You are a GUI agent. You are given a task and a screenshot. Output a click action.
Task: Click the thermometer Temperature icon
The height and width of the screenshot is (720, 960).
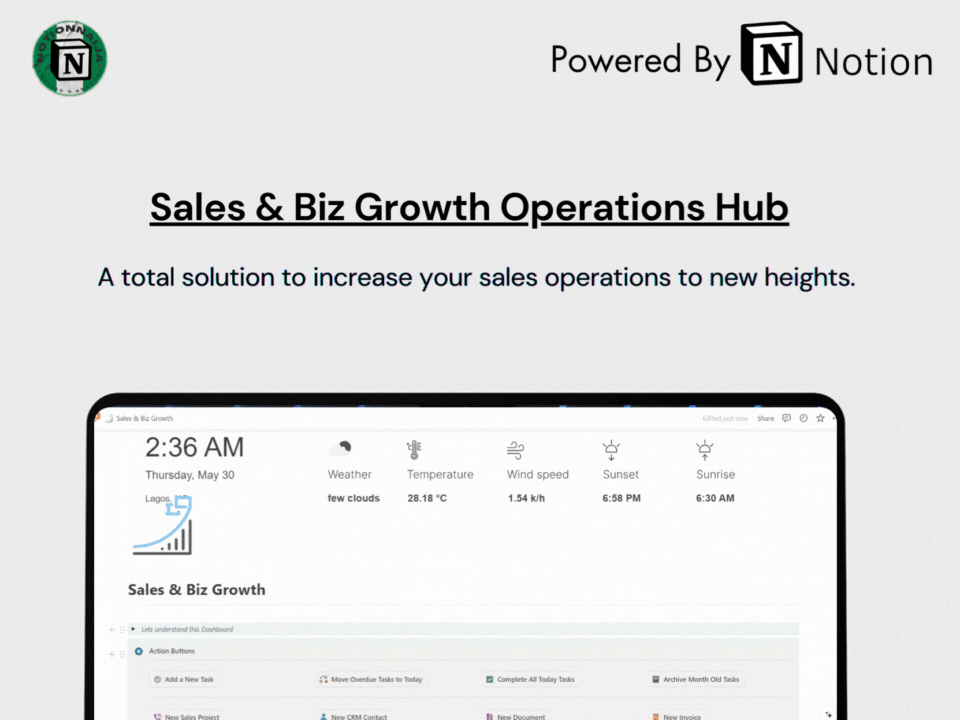tap(414, 450)
